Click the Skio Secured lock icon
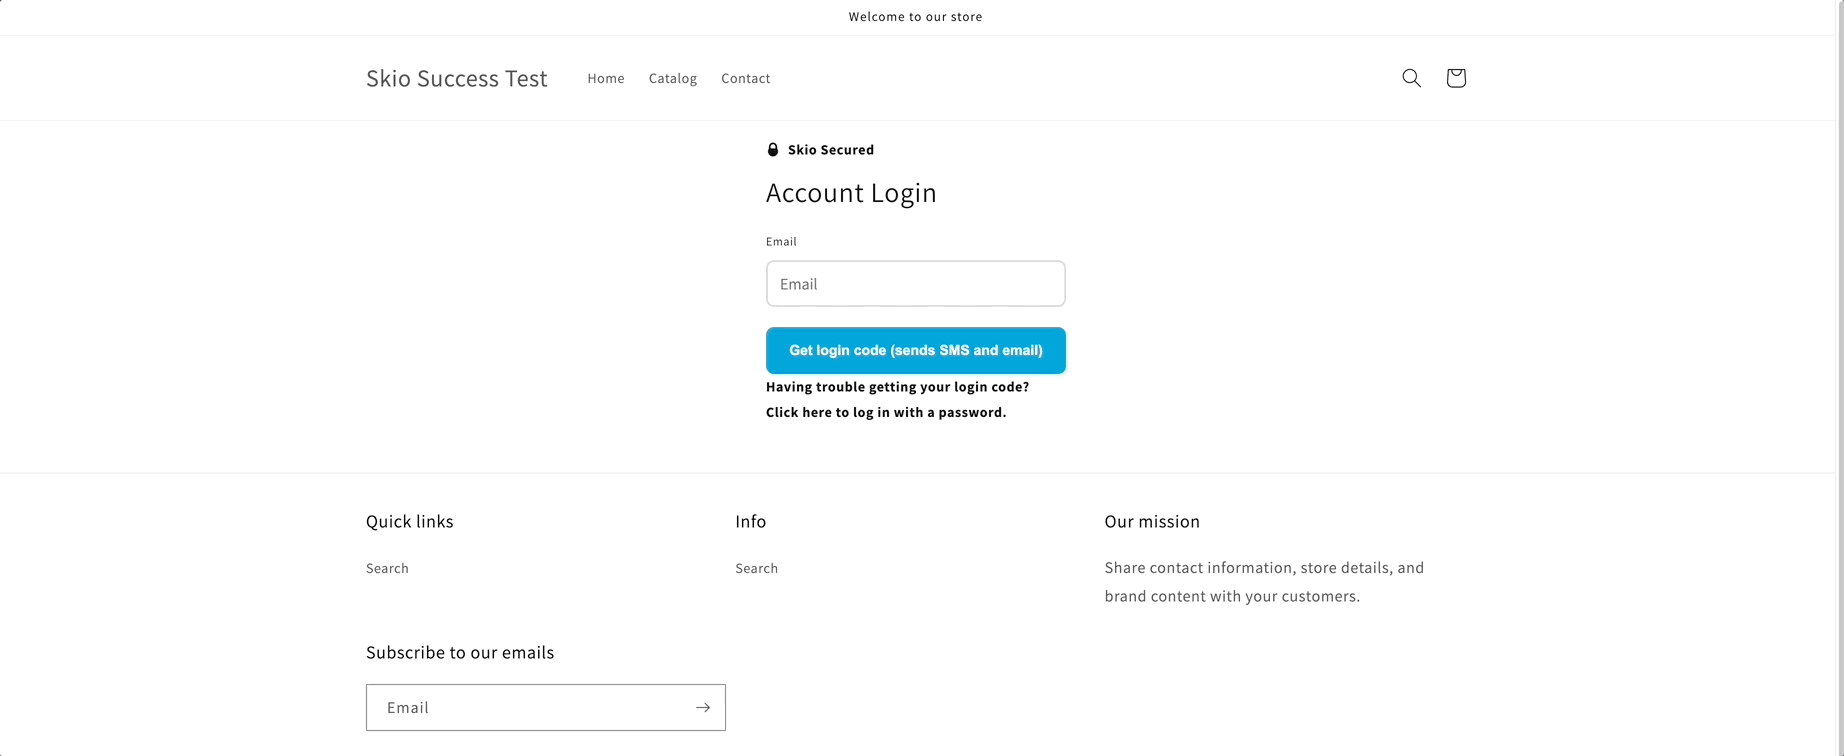Viewport: 1844px width, 756px height. (x=772, y=150)
